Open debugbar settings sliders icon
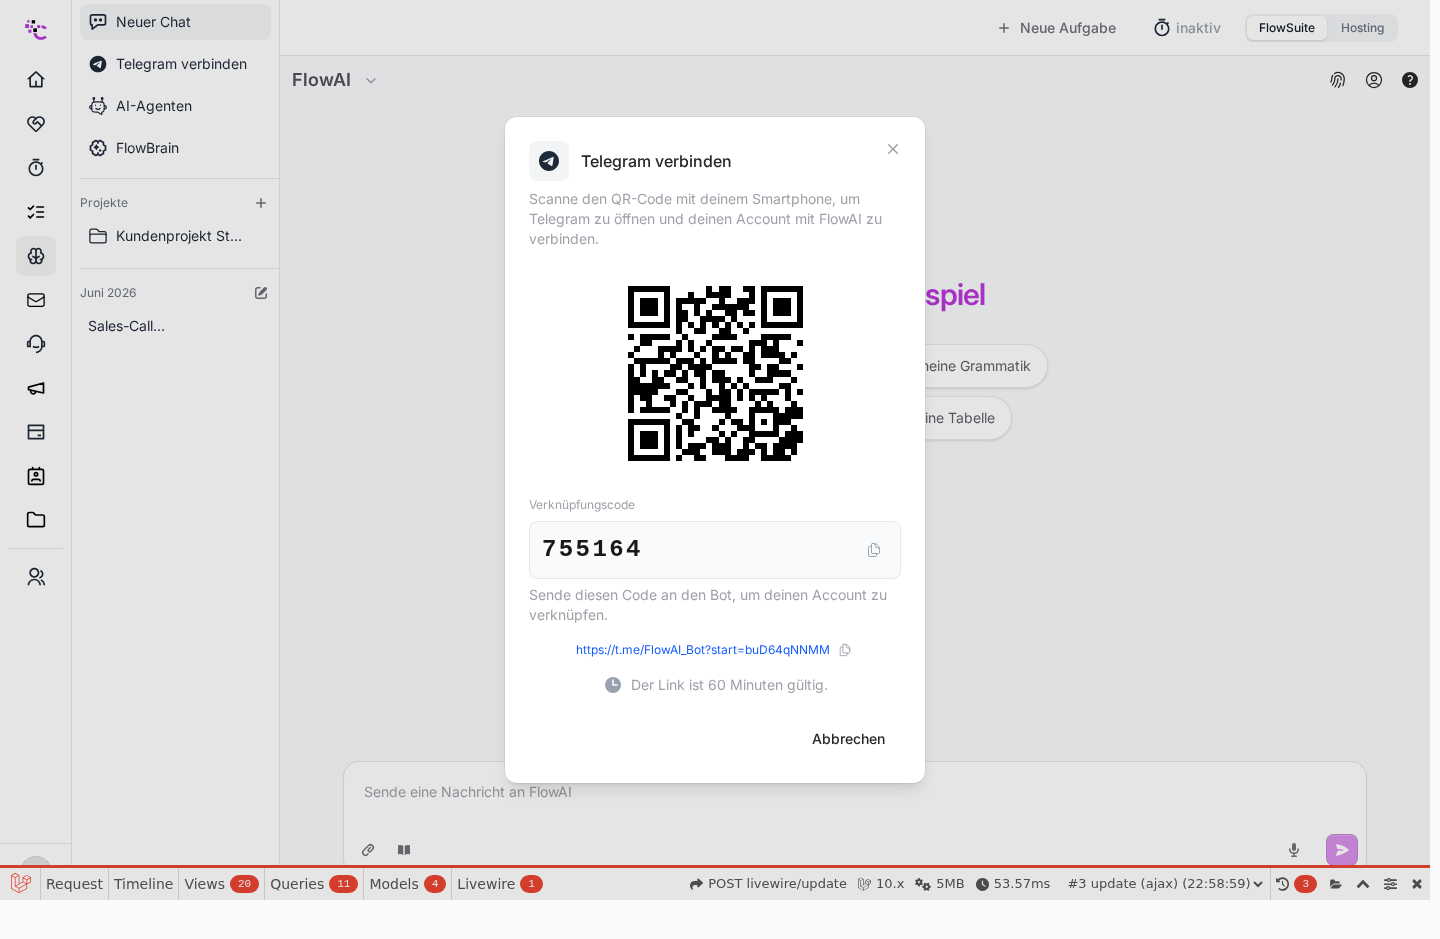This screenshot has width=1440, height=939. point(1390,884)
